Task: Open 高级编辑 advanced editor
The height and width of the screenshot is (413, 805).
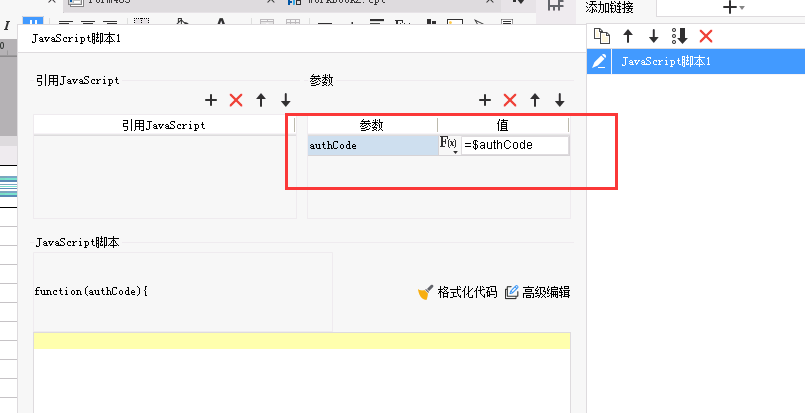Action: click(x=537, y=292)
